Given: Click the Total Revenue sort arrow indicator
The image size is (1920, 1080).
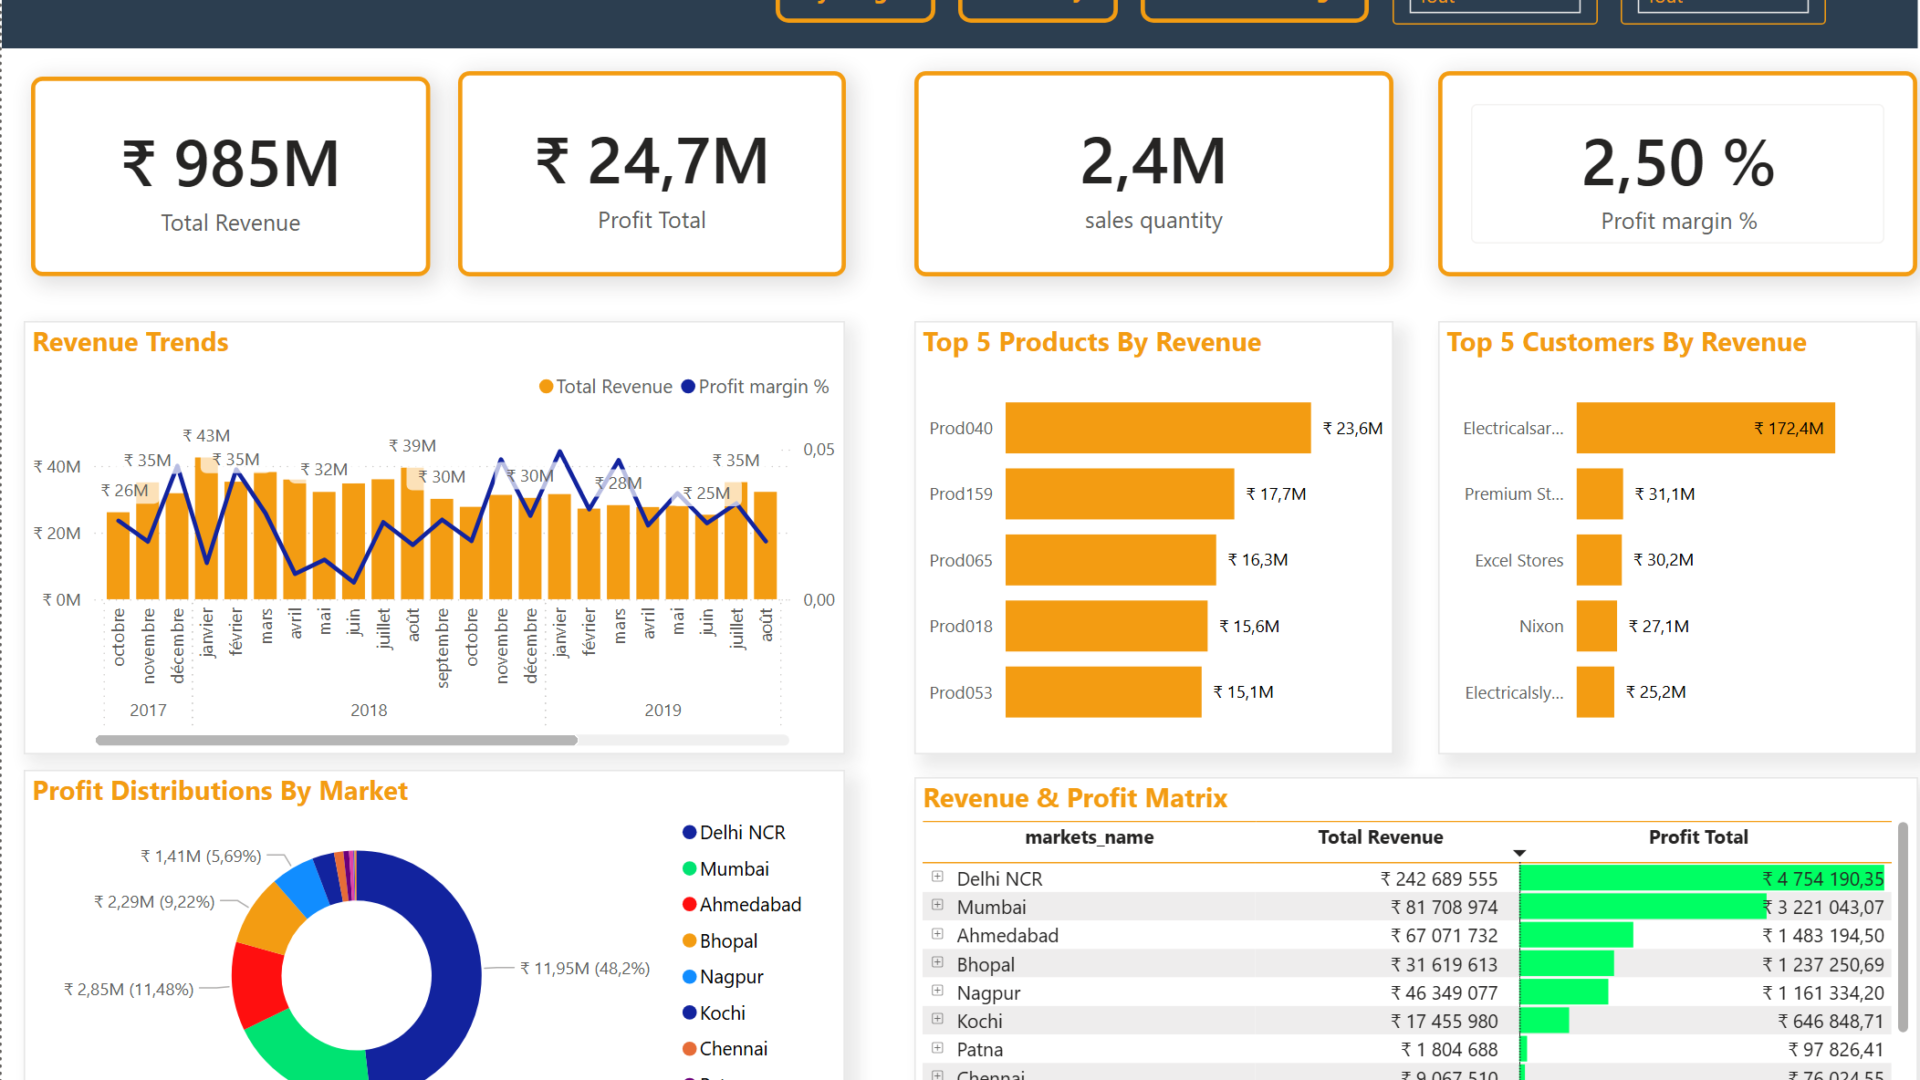Looking at the screenshot, I should [1519, 853].
